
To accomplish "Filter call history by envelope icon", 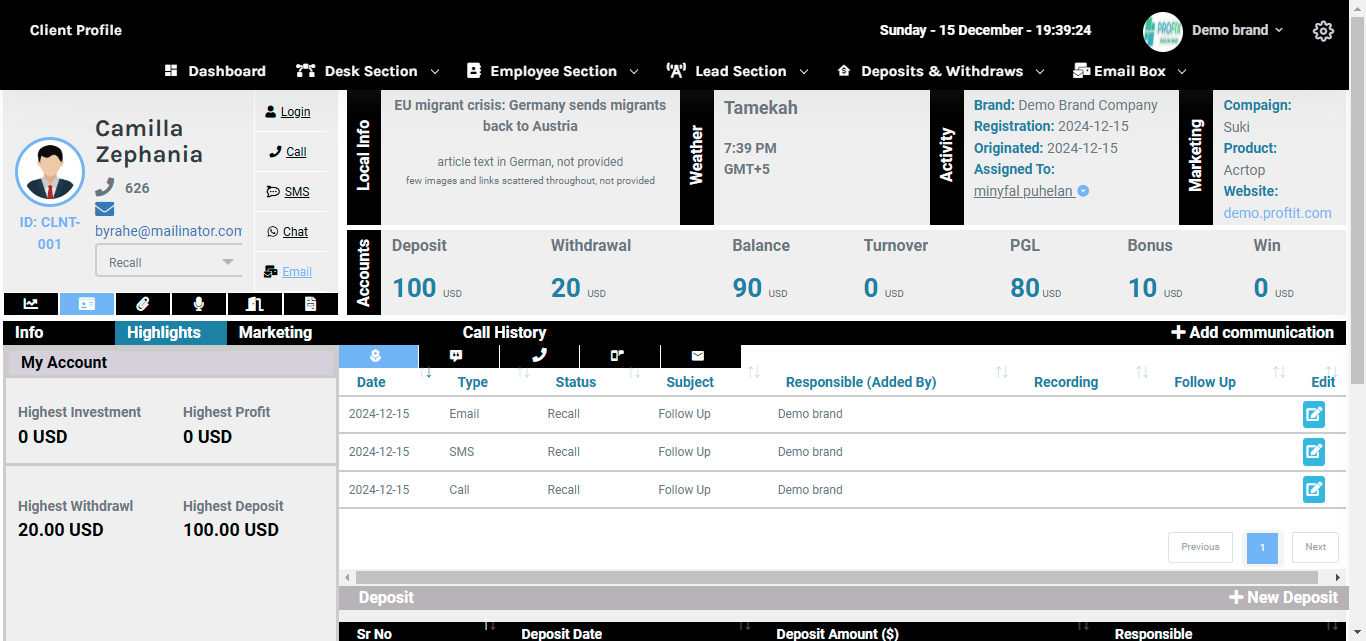I will pyautogui.click(x=698, y=355).
